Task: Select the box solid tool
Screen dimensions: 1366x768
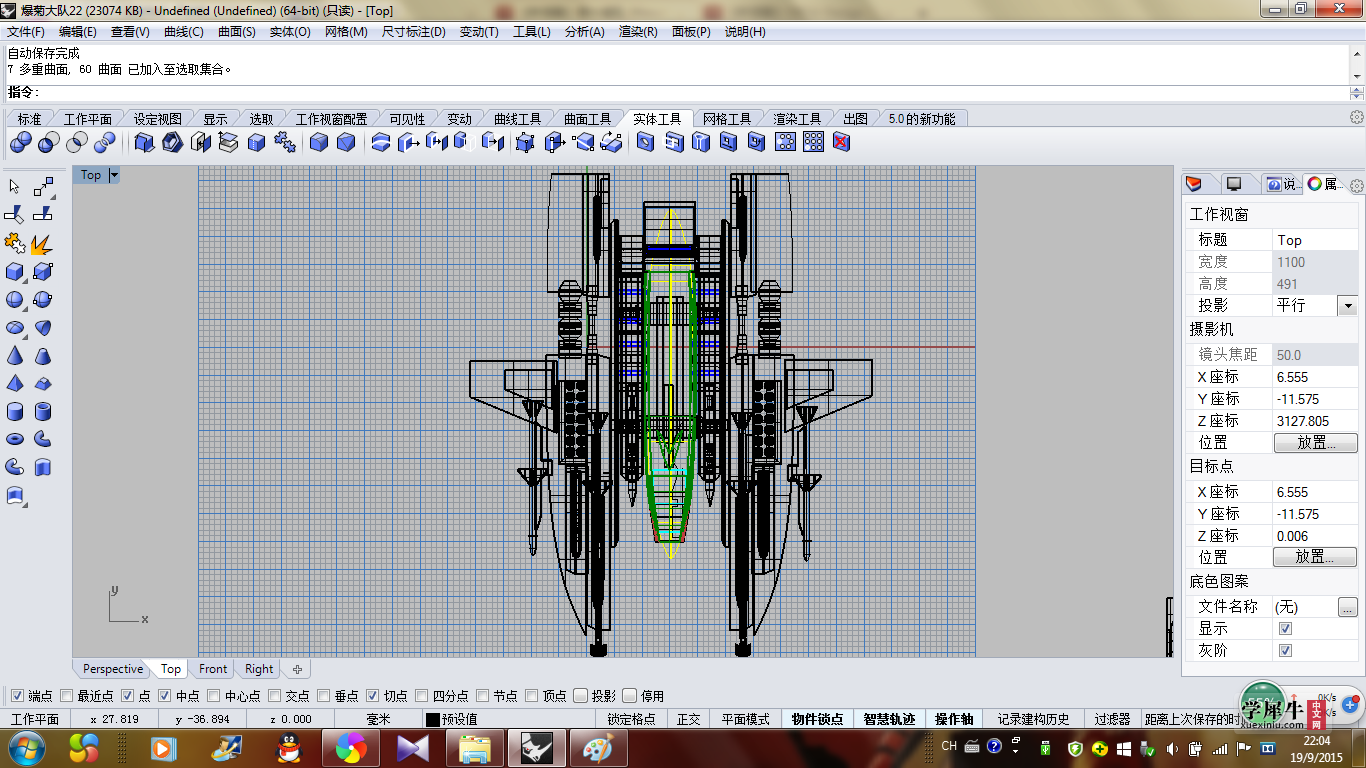Action: click(x=15, y=272)
